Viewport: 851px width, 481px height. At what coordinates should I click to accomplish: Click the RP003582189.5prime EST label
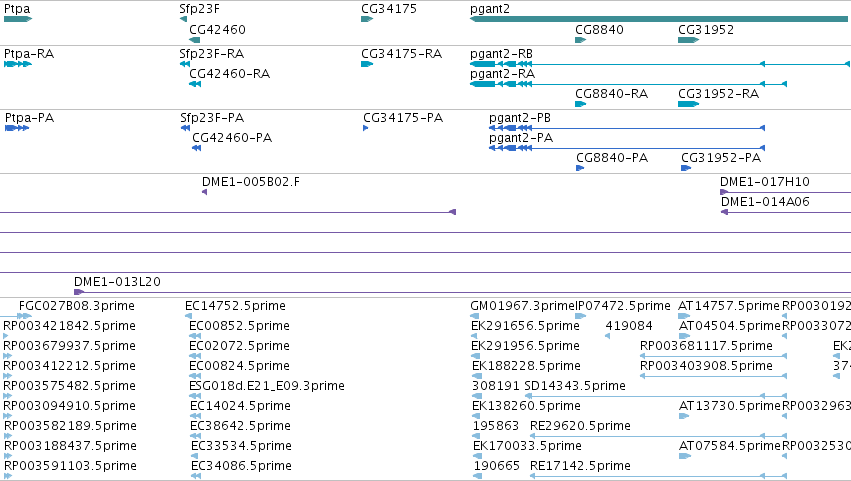point(70,426)
